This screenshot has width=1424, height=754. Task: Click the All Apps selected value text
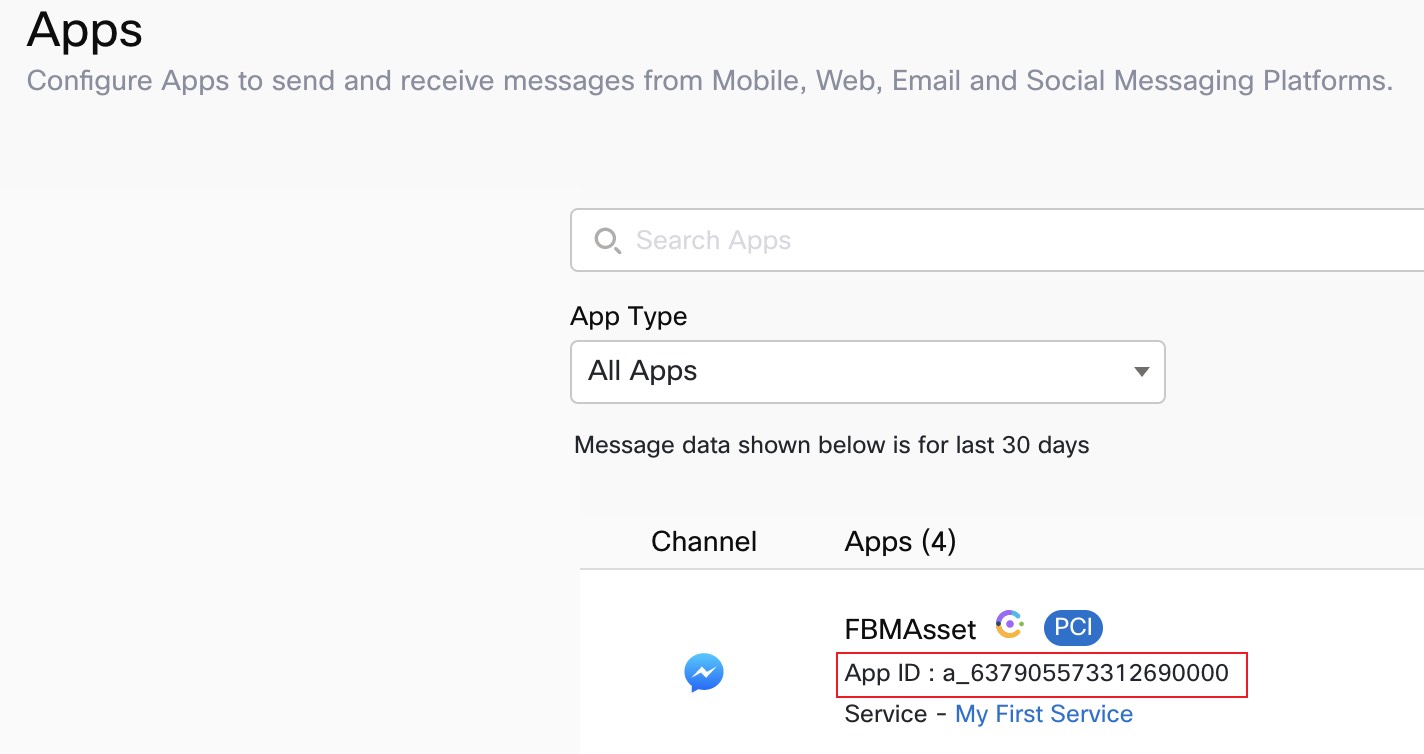click(642, 371)
